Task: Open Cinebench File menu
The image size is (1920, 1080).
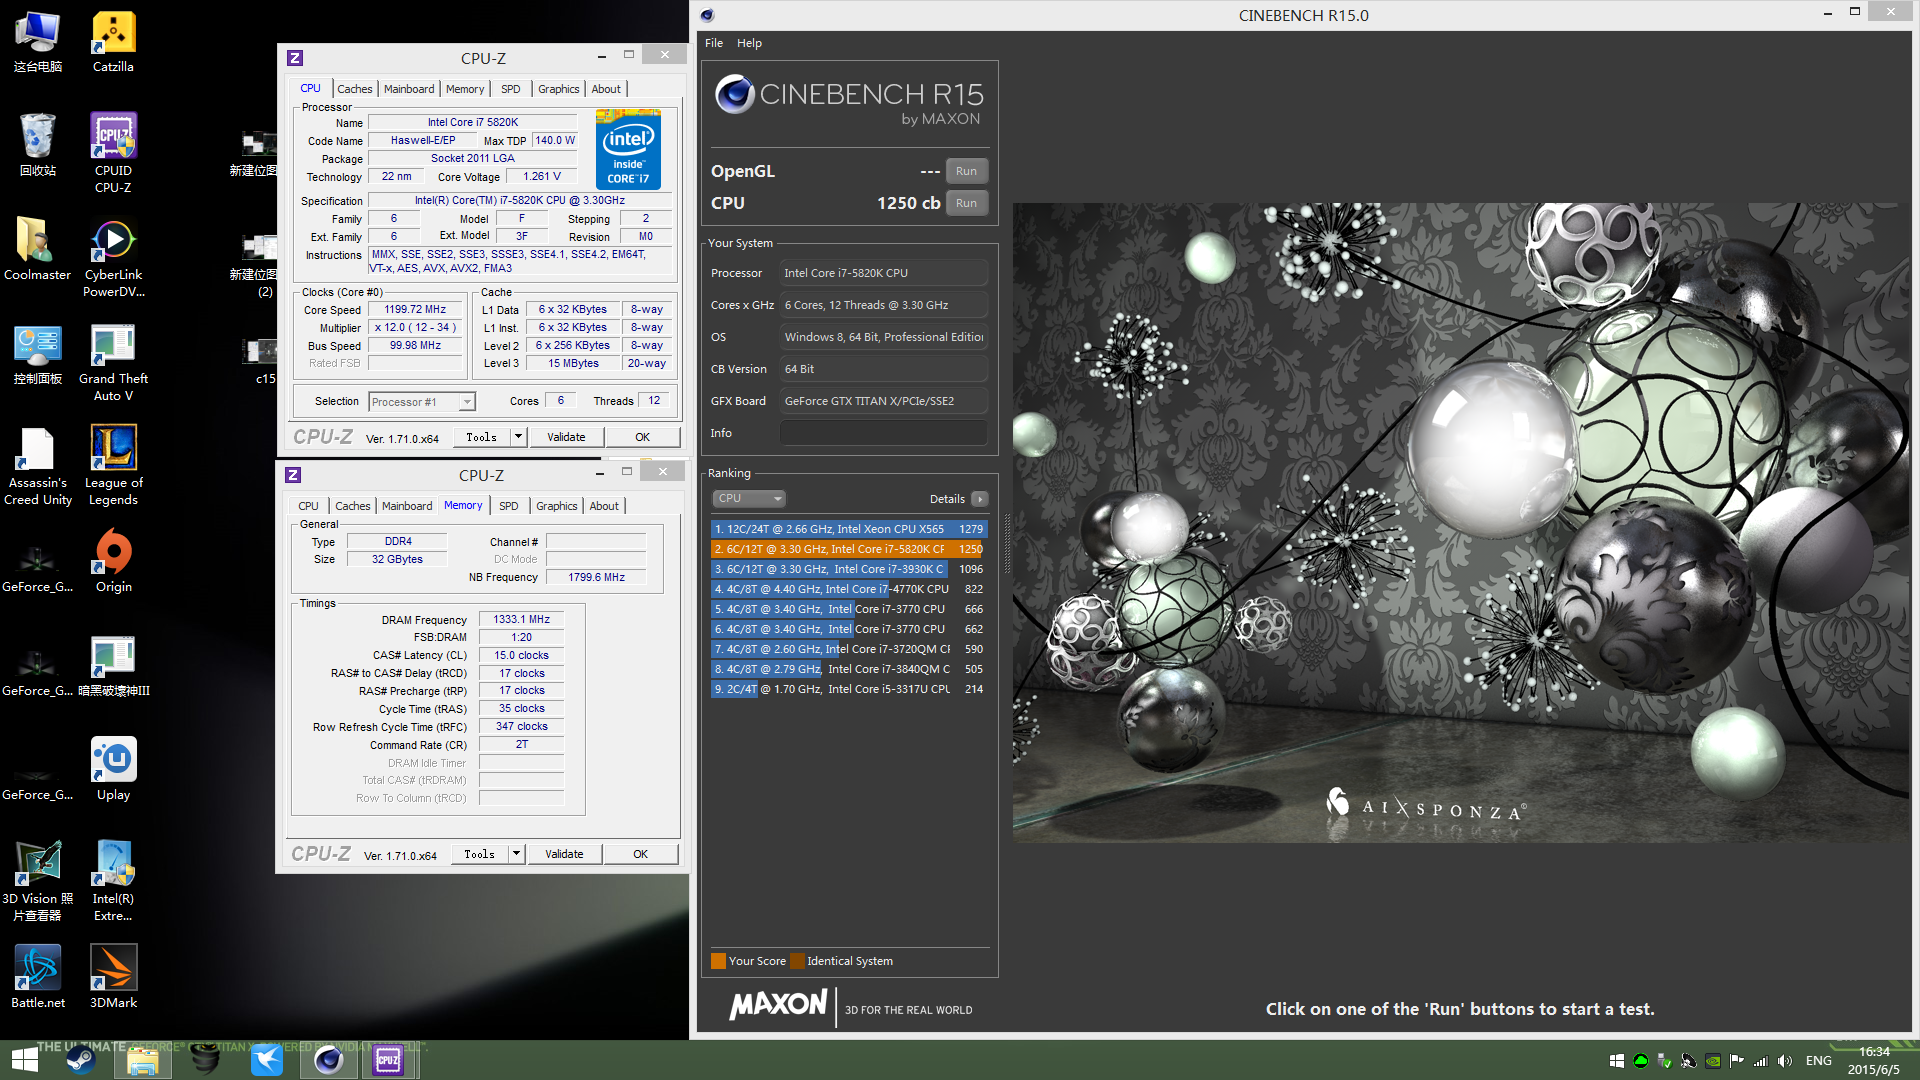Action: click(x=714, y=43)
